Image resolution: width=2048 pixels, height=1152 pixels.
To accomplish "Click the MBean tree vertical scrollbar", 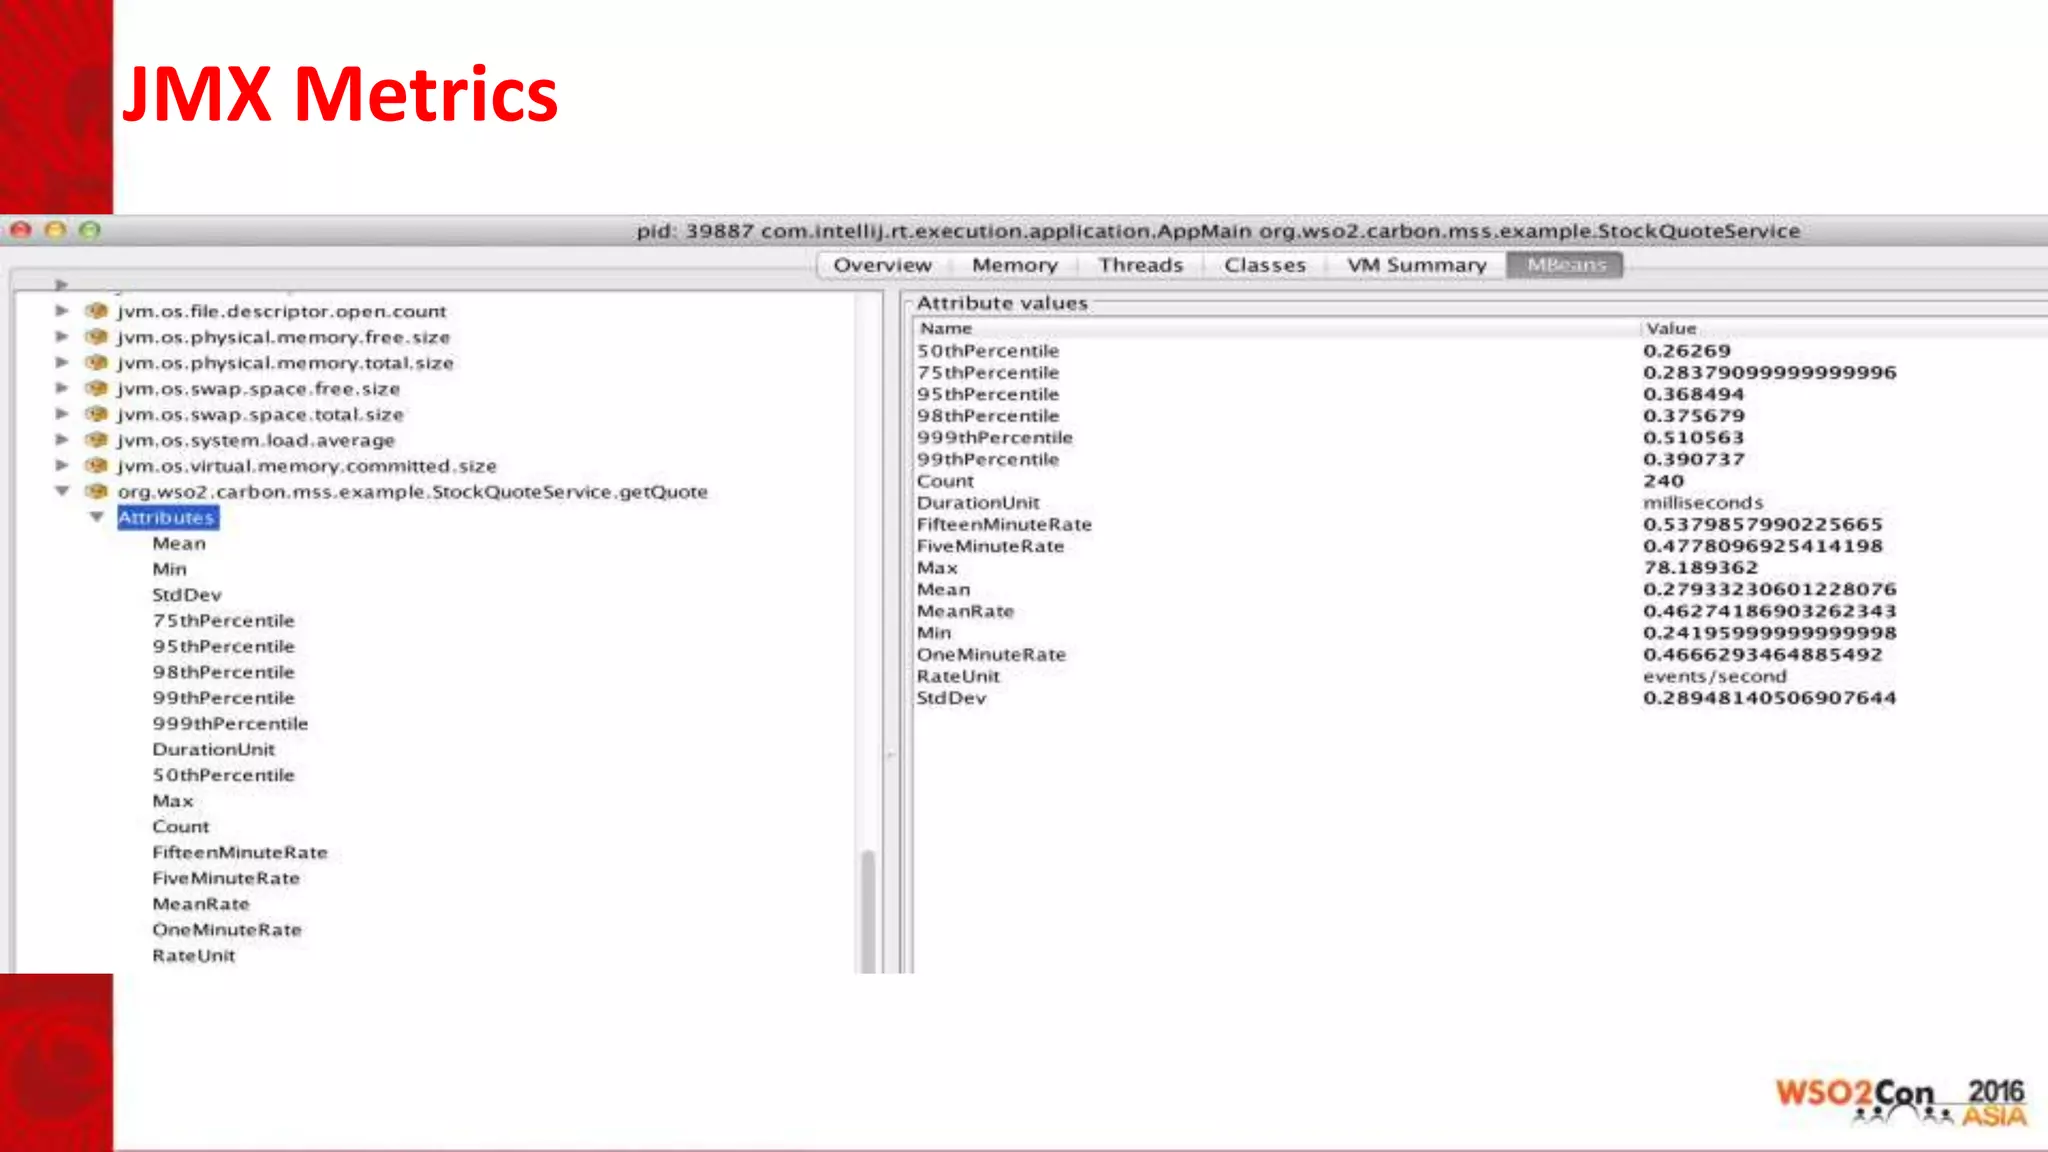I will click(868, 910).
